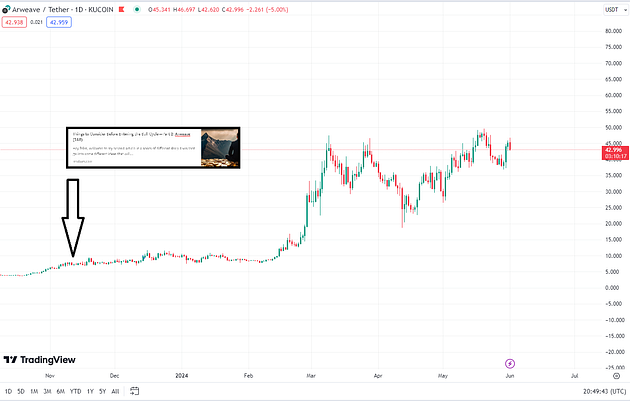630x401 pixels.
Task: Open the article thumbnail with mountain image
Action: pos(220,147)
